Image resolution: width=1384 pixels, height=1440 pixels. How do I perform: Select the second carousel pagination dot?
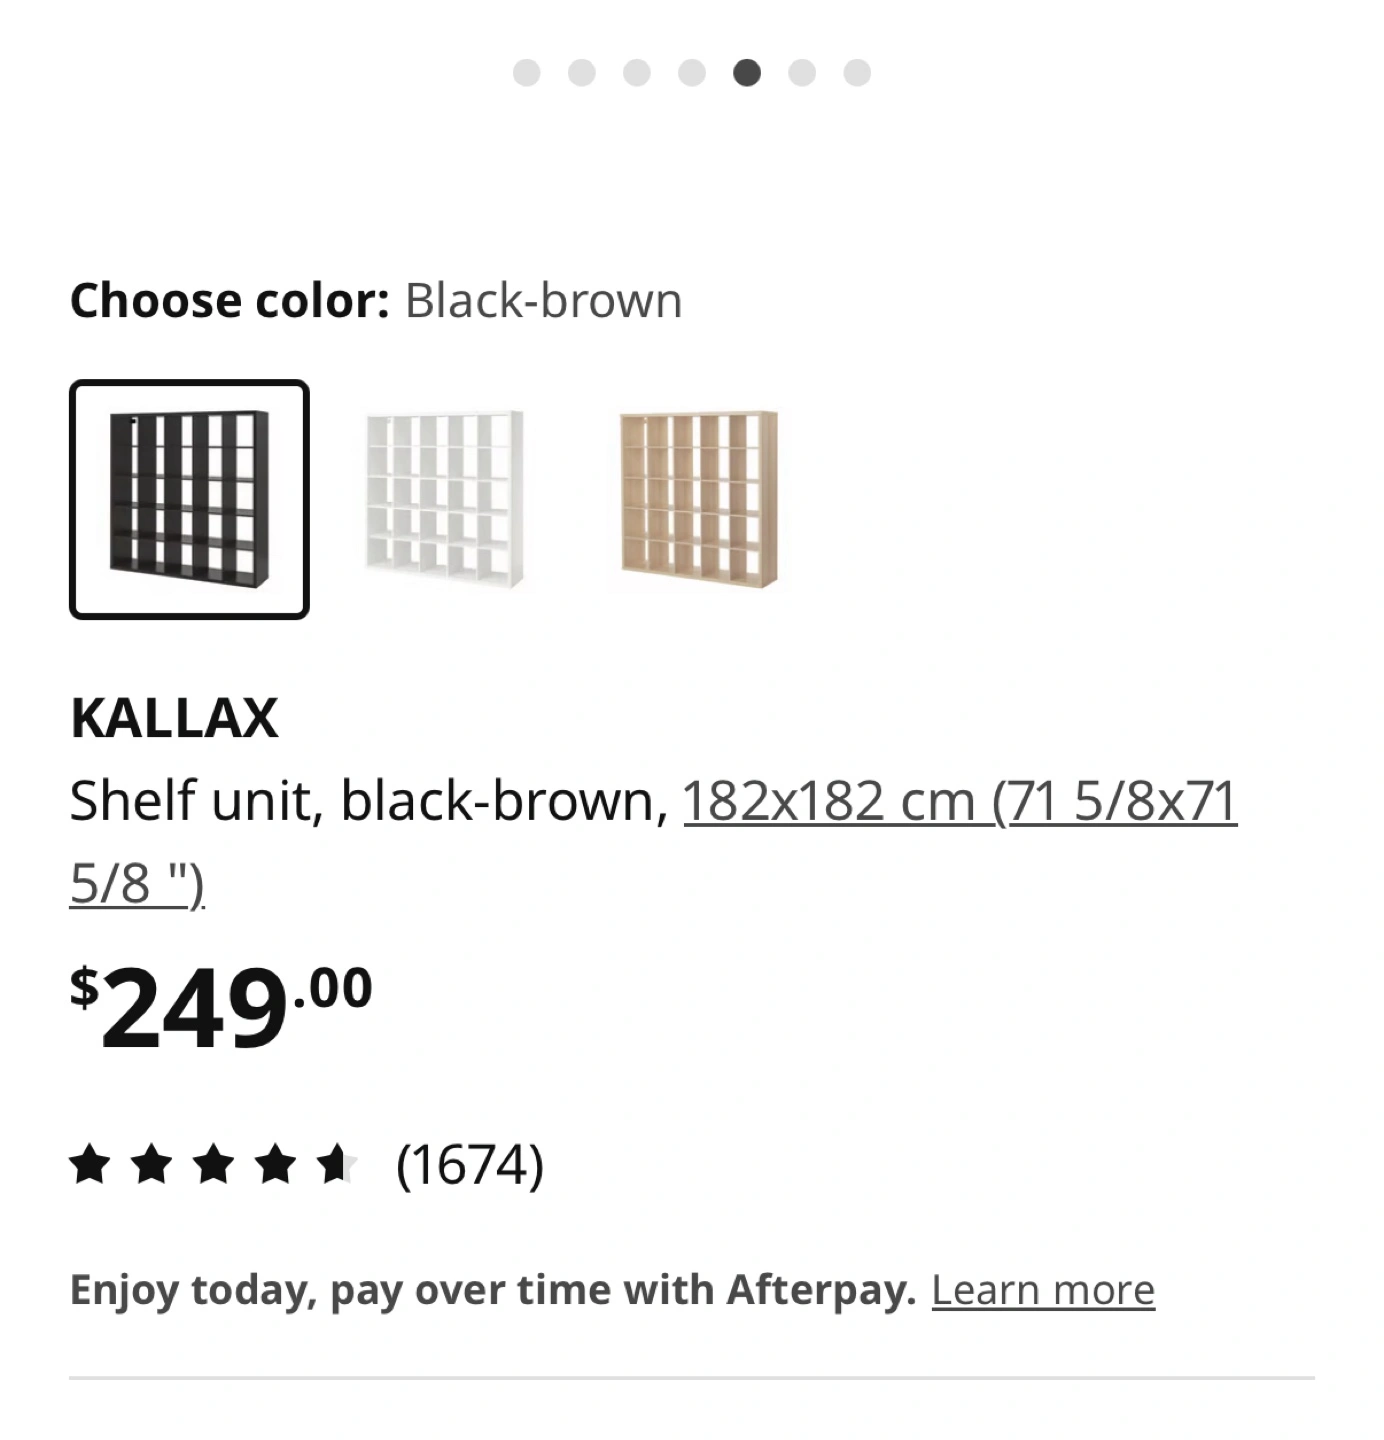click(581, 73)
